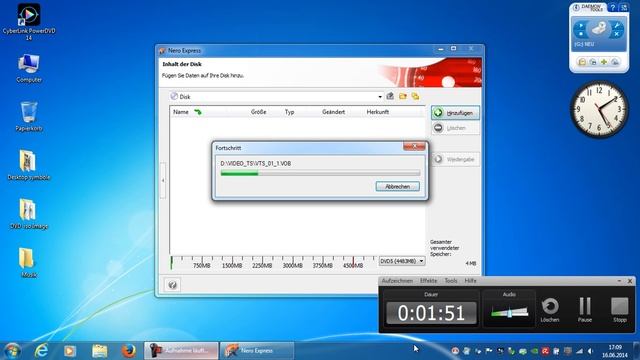
Task: Sort by the Größe column header
Action: (x=258, y=112)
